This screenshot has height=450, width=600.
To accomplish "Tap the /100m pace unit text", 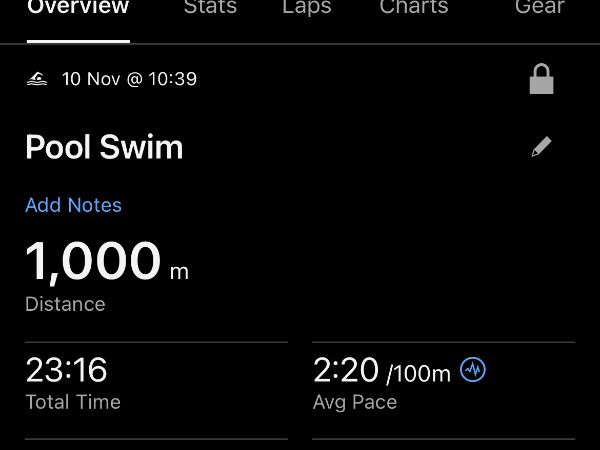I will click(418, 374).
